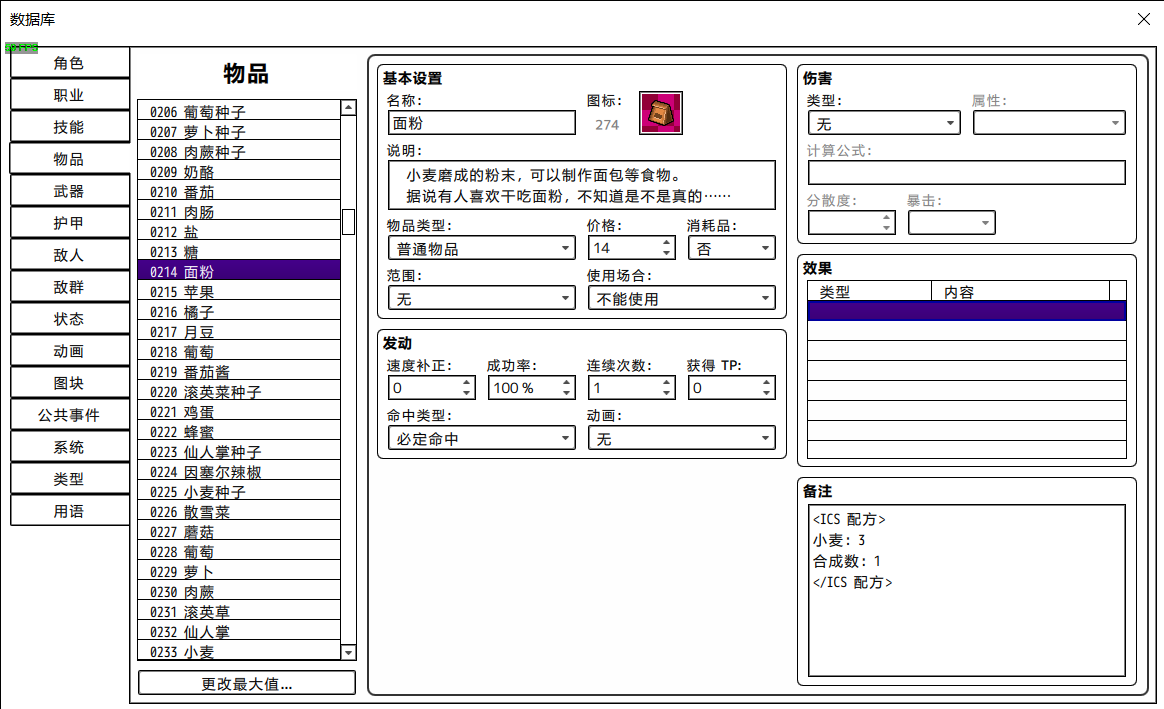1164x709 pixels.
Task: Select item 0207 萝卜种子
Action: [239, 131]
